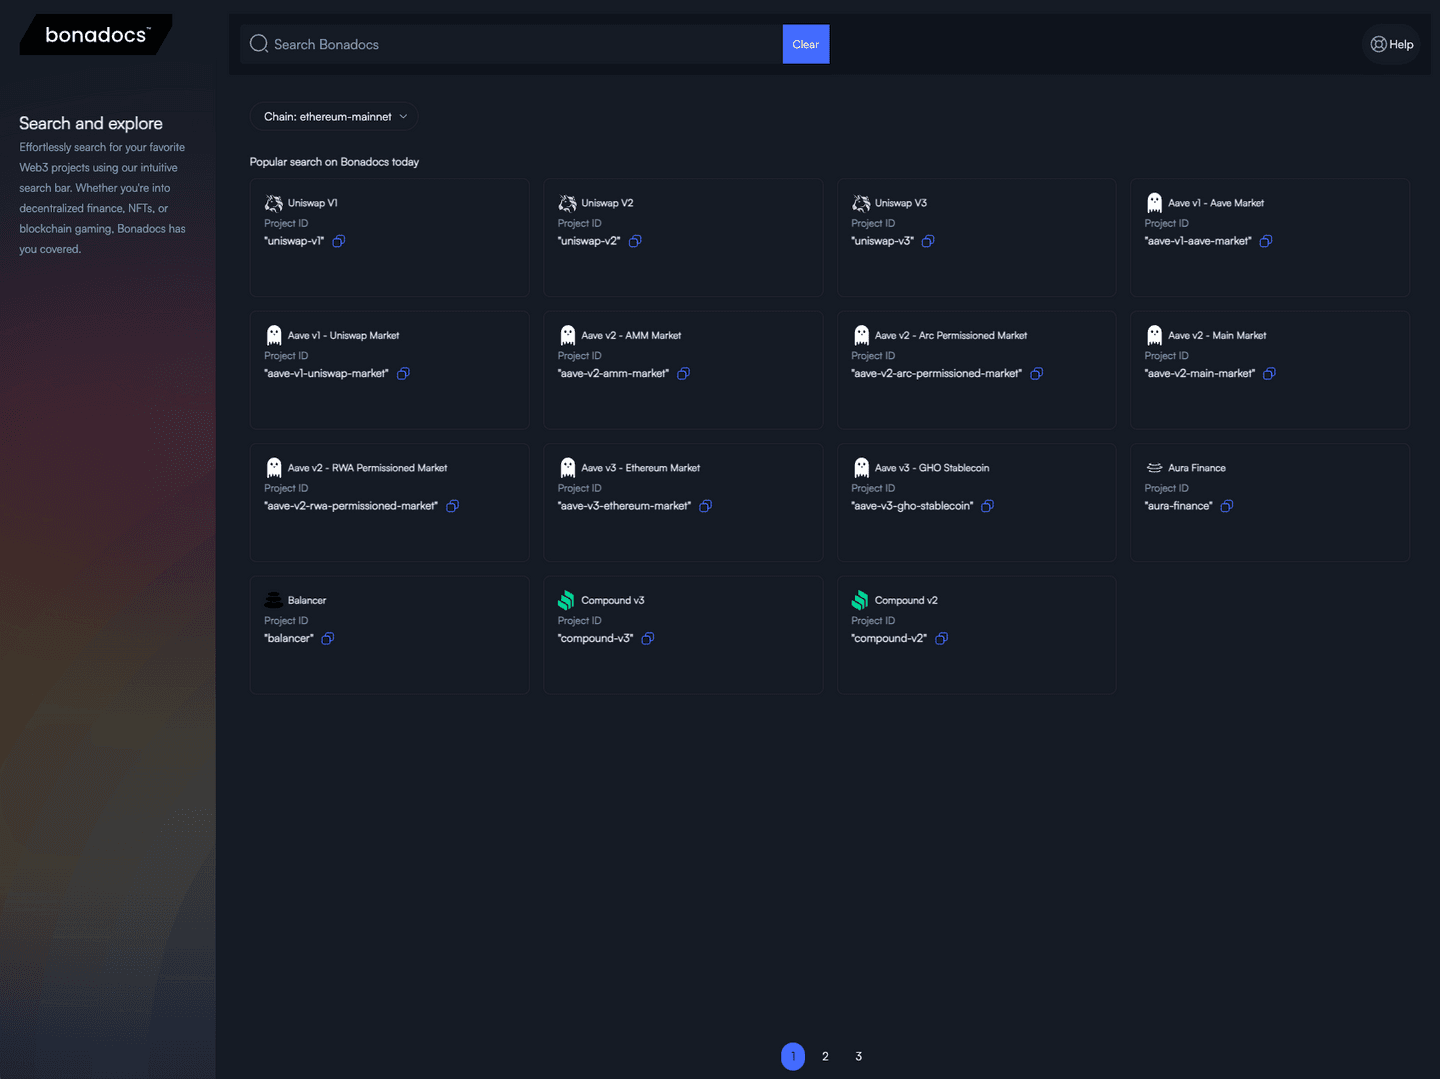The image size is (1440, 1079).
Task: Open the Chain: ethereum-mainnet dropdown
Action: coord(334,117)
